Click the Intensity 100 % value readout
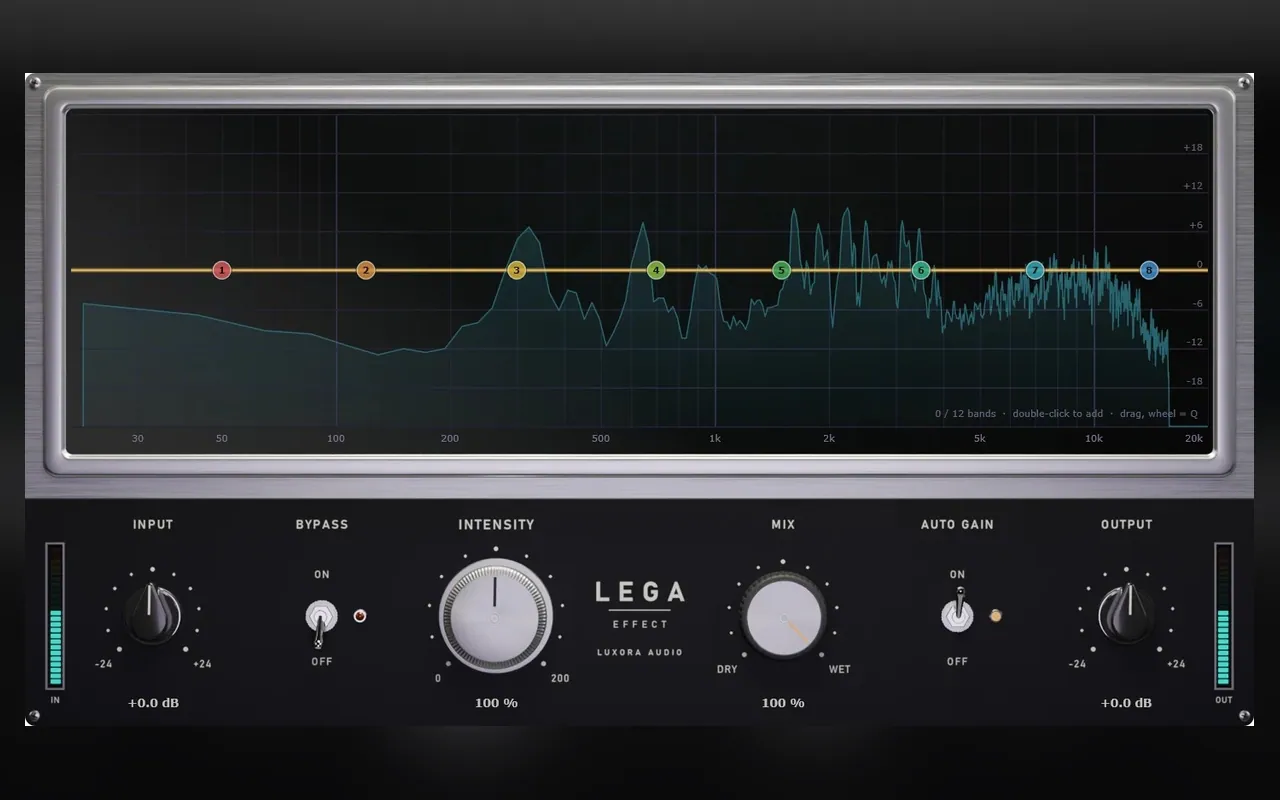1280x800 pixels. click(x=496, y=703)
